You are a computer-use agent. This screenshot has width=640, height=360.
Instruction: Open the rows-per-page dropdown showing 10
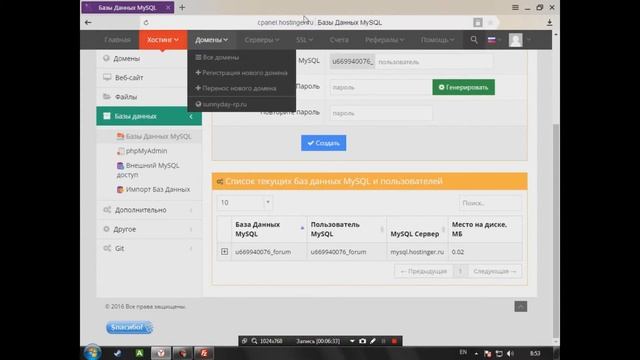[x=245, y=202]
